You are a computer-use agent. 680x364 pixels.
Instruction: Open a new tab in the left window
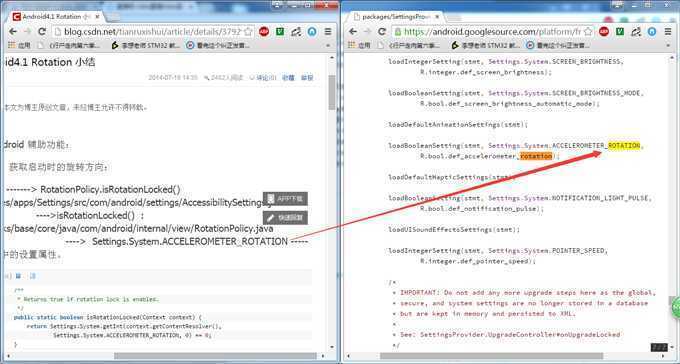pos(114,16)
